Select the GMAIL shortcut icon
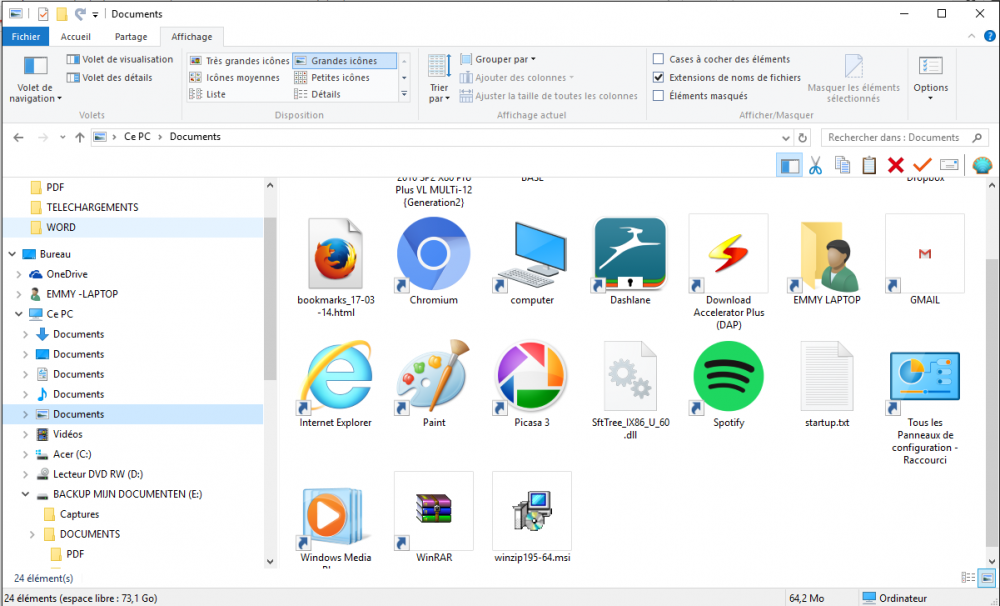This screenshot has height=606, width=1000. (925, 254)
